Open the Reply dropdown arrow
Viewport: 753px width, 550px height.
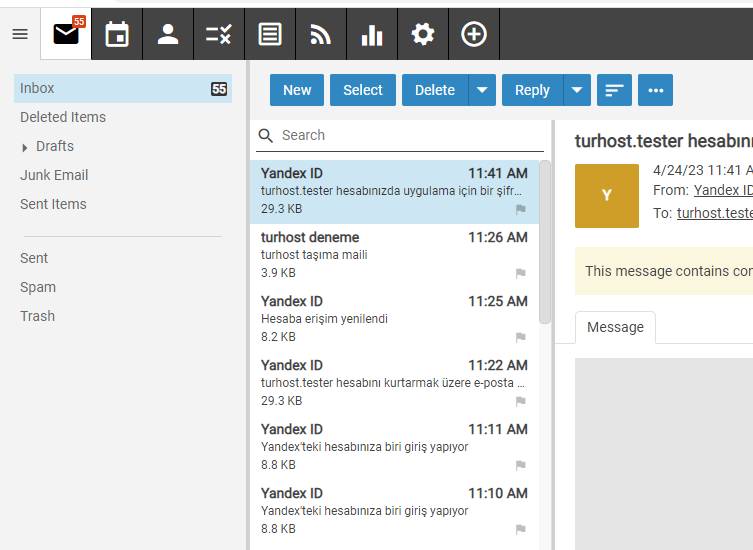click(x=577, y=90)
